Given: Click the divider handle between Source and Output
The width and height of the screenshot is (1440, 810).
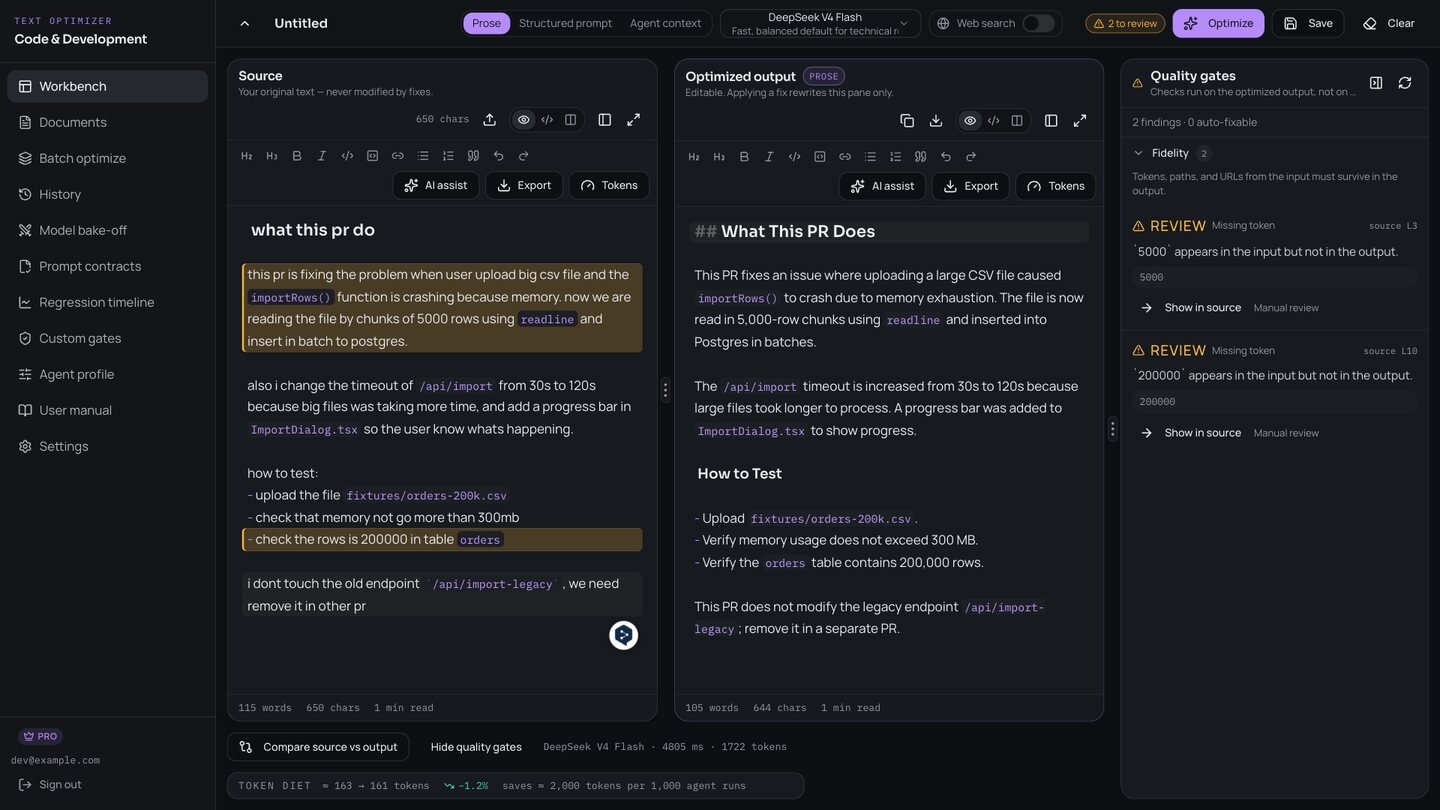Looking at the screenshot, I should pos(665,390).
